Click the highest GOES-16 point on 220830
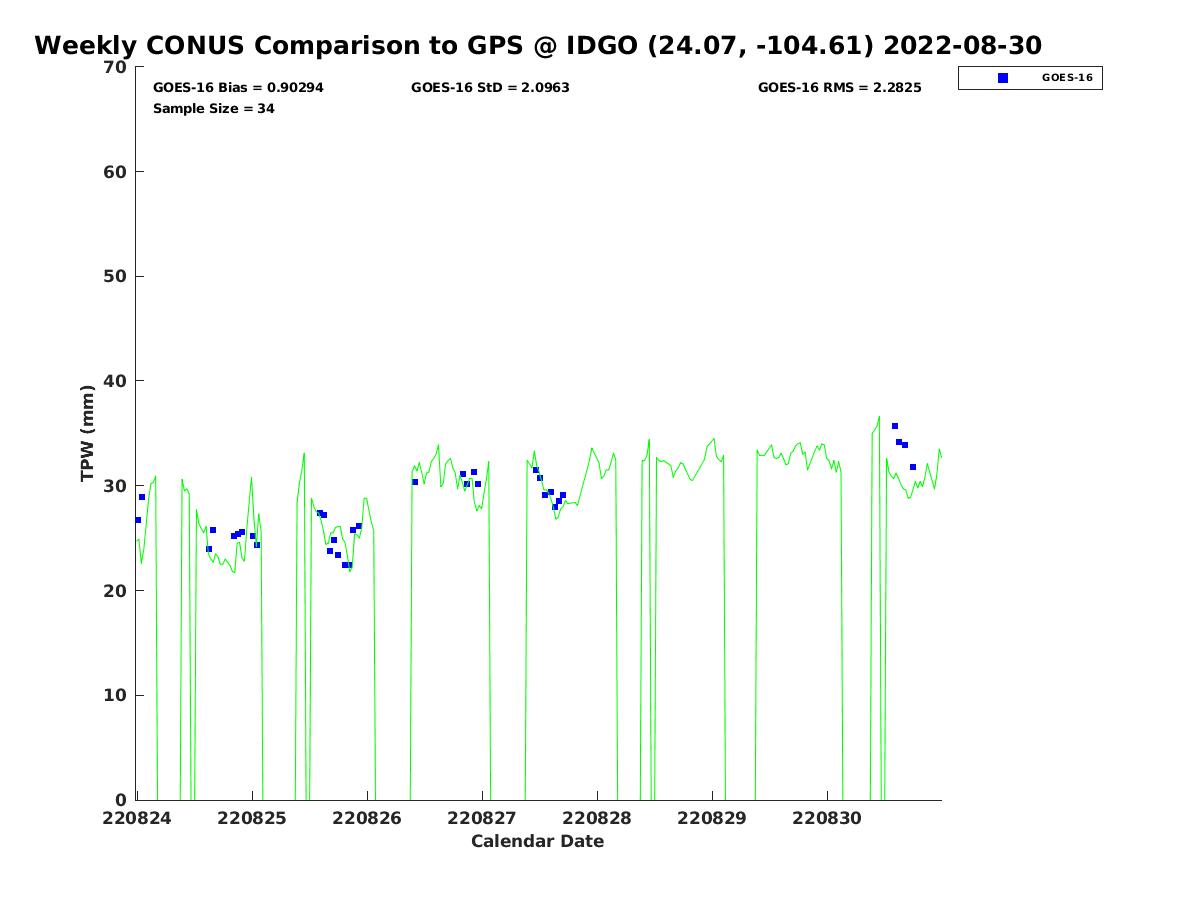The height and width of the screenshot is (900, 1200). (895, 426)
